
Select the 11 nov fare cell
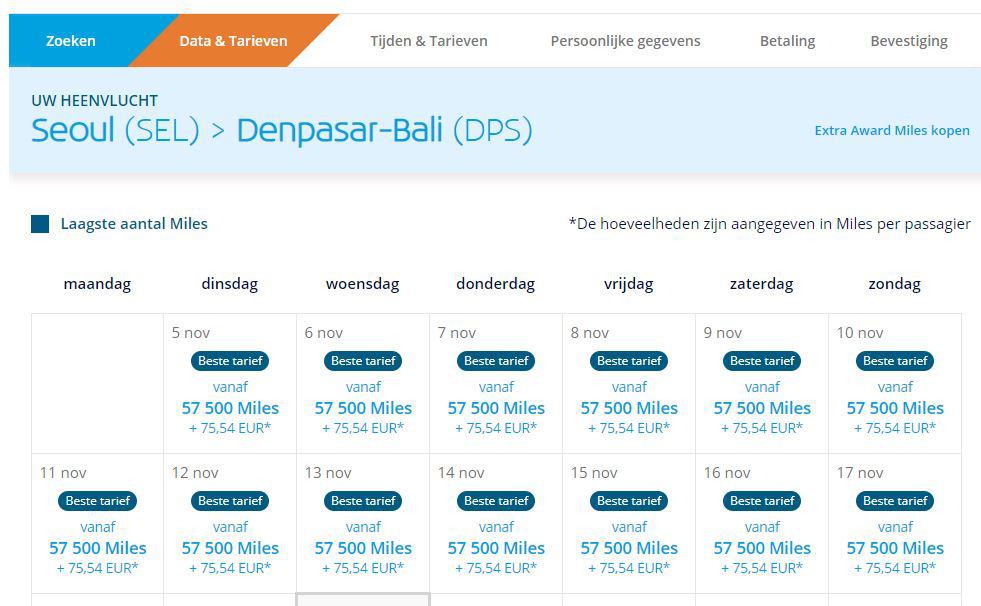click(97, 524)
